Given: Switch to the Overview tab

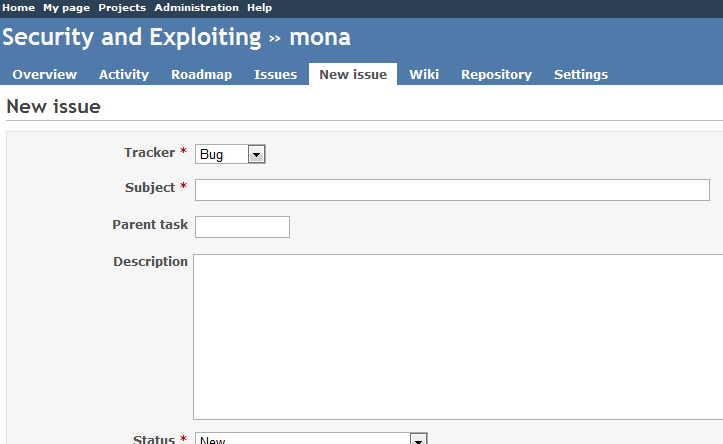Looking at the screenshot, I should click(44, 74).
